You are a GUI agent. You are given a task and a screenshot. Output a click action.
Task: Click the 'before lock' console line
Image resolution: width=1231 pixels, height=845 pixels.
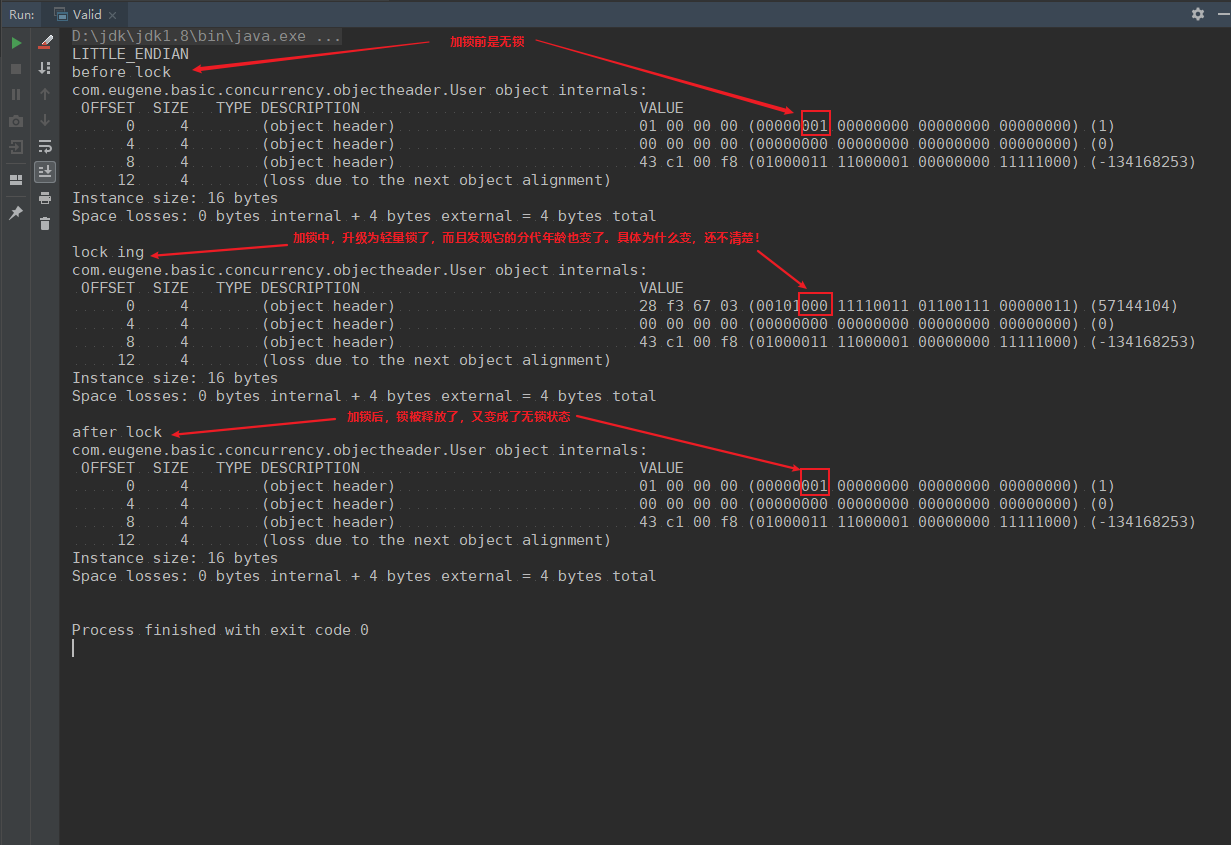click(121, 72)
